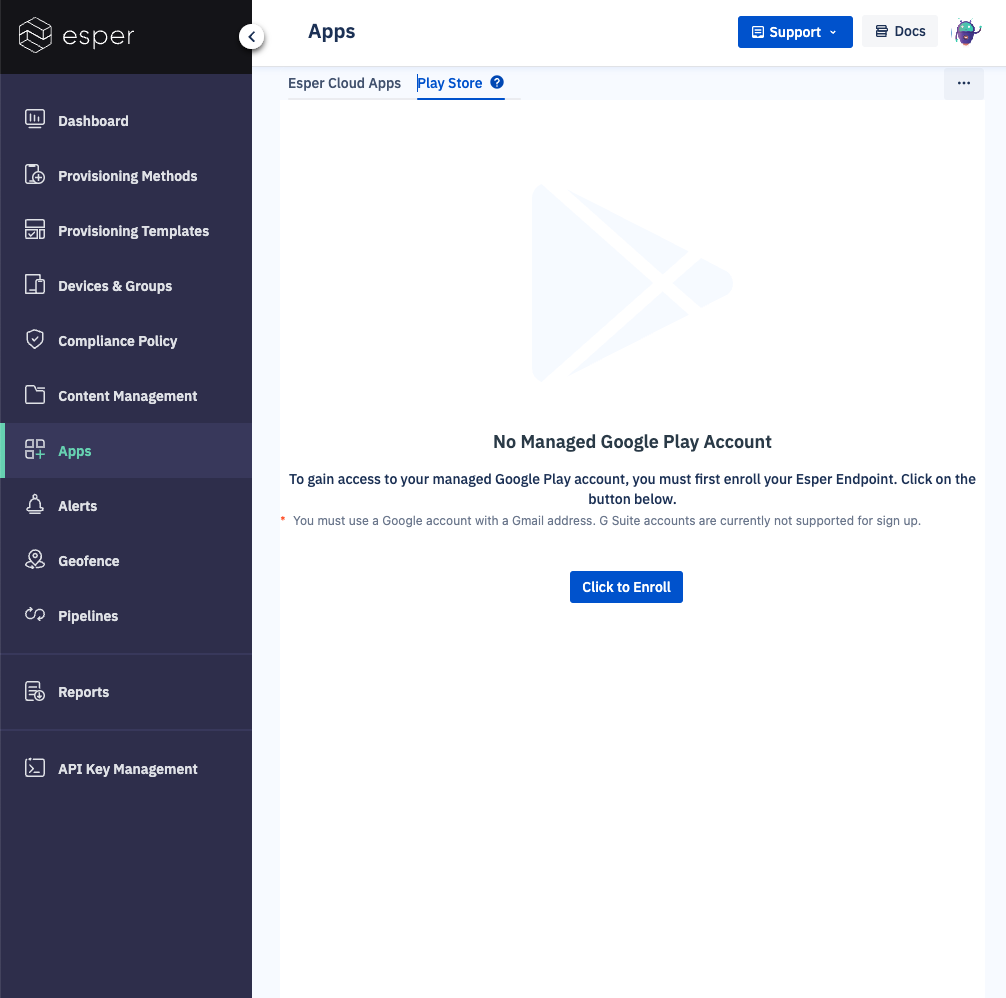Viewport: 1006px width, 998px height.
Task: Click the Provisioning Templates icon
Action: point(35,230)
